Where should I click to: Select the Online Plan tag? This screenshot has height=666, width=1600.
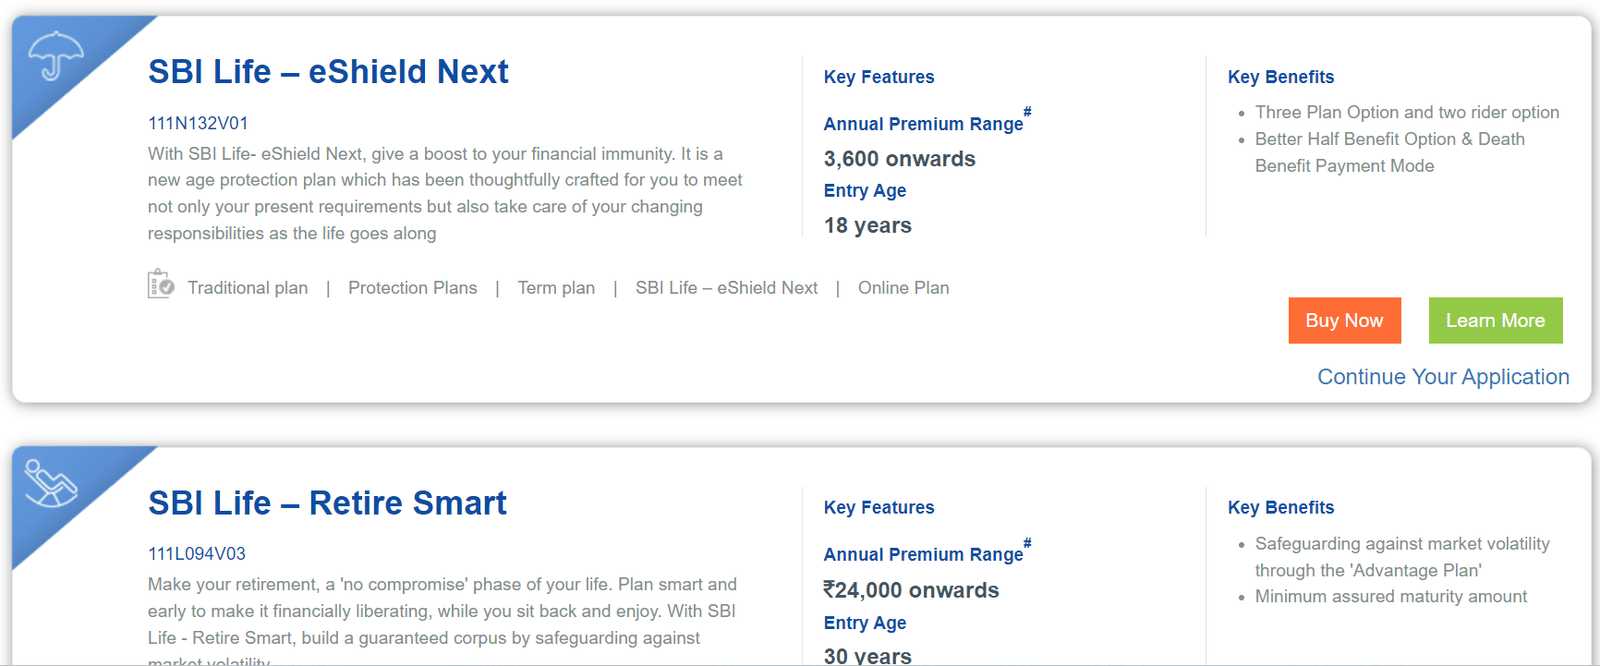pos(904,288)
